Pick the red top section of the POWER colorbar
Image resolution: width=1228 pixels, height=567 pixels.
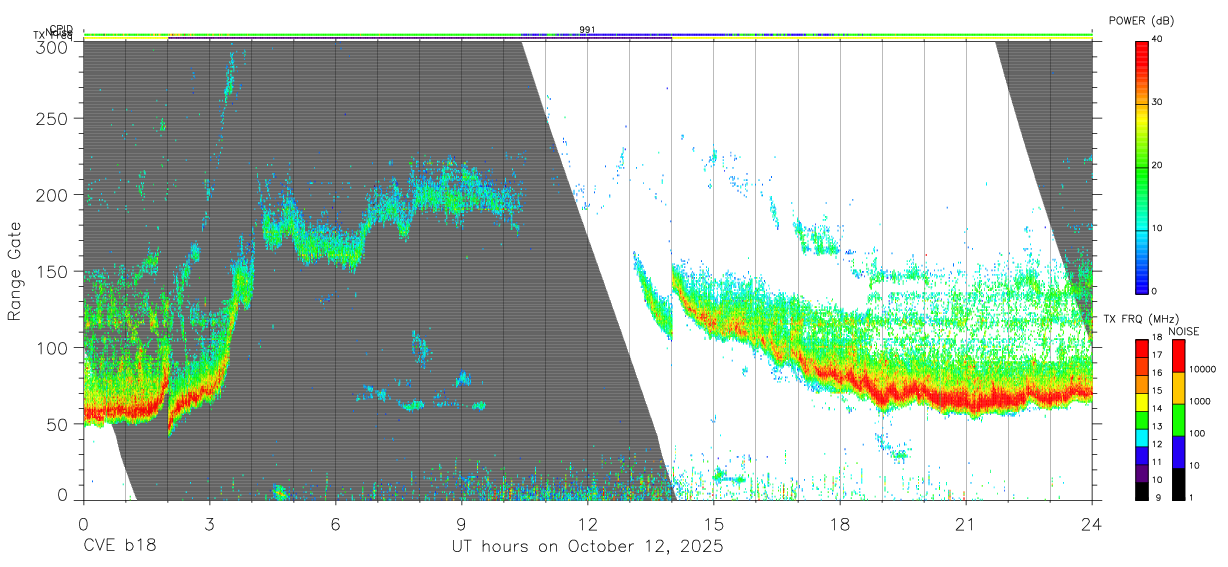1142,70
